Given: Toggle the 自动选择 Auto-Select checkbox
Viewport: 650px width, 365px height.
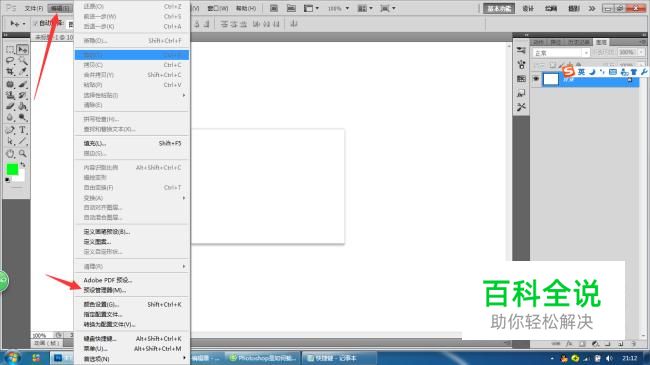Looking at the screenshot, I should click(x=36, y=23).
